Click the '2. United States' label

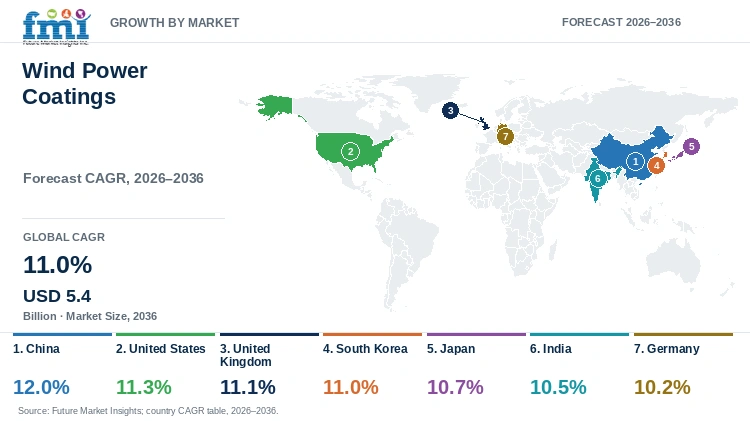click(161, 349)
